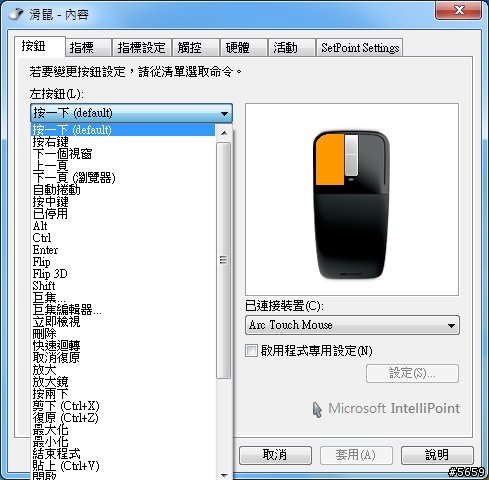Click the IntelliPoint pointer logo icon
489x480 pixels.
point(317,409)
